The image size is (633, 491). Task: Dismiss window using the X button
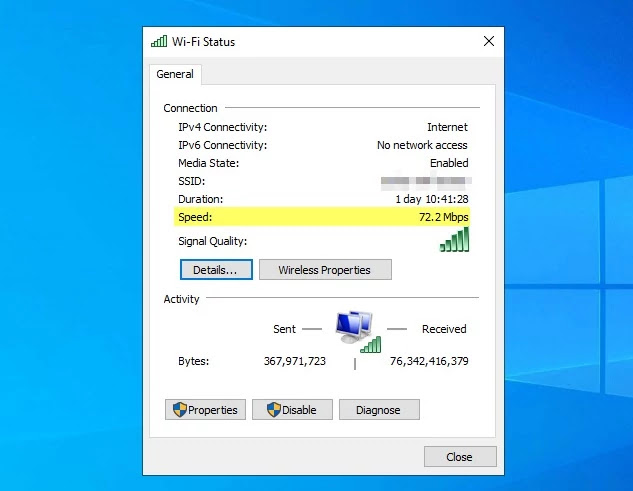click(489, 41)
